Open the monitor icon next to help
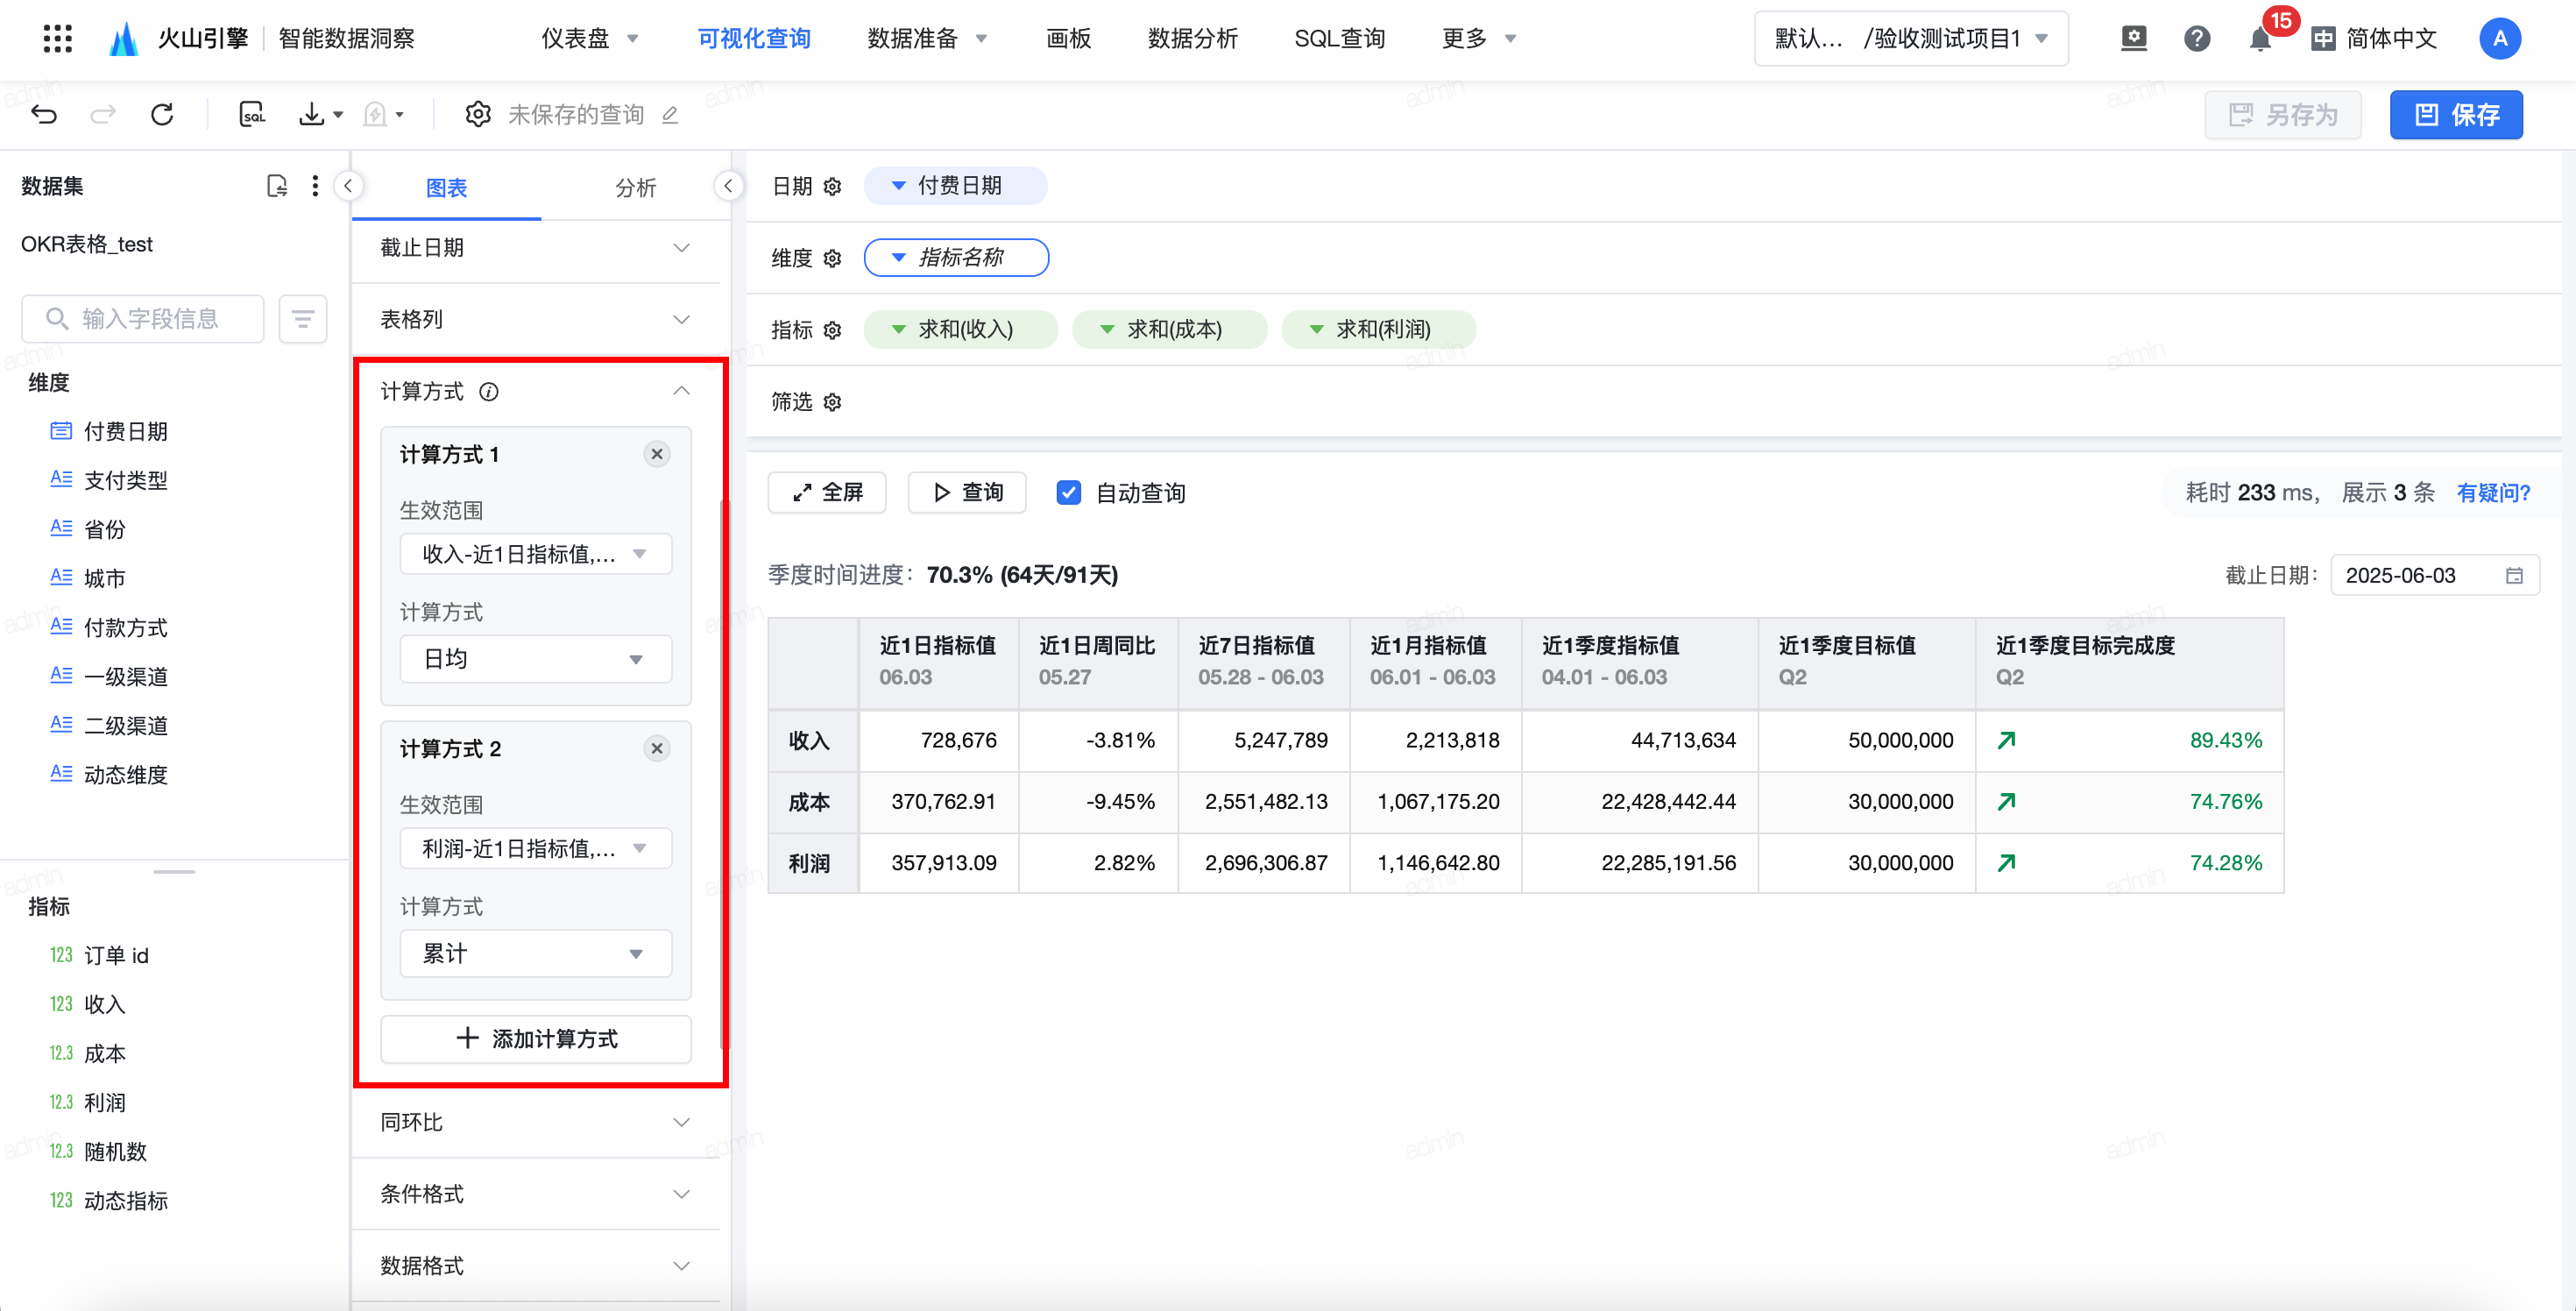Image resolution: width=2576 pixels, height=1311 pixels. click(2133, 38)
